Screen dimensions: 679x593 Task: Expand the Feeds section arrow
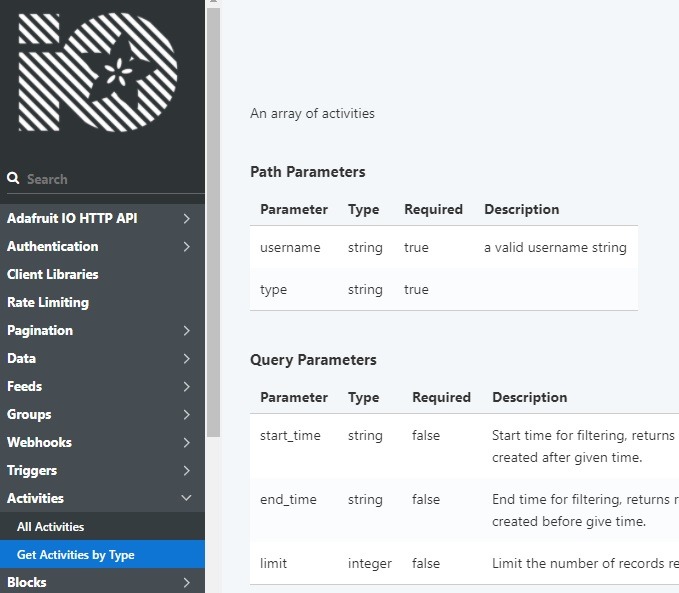coord(187,386)
